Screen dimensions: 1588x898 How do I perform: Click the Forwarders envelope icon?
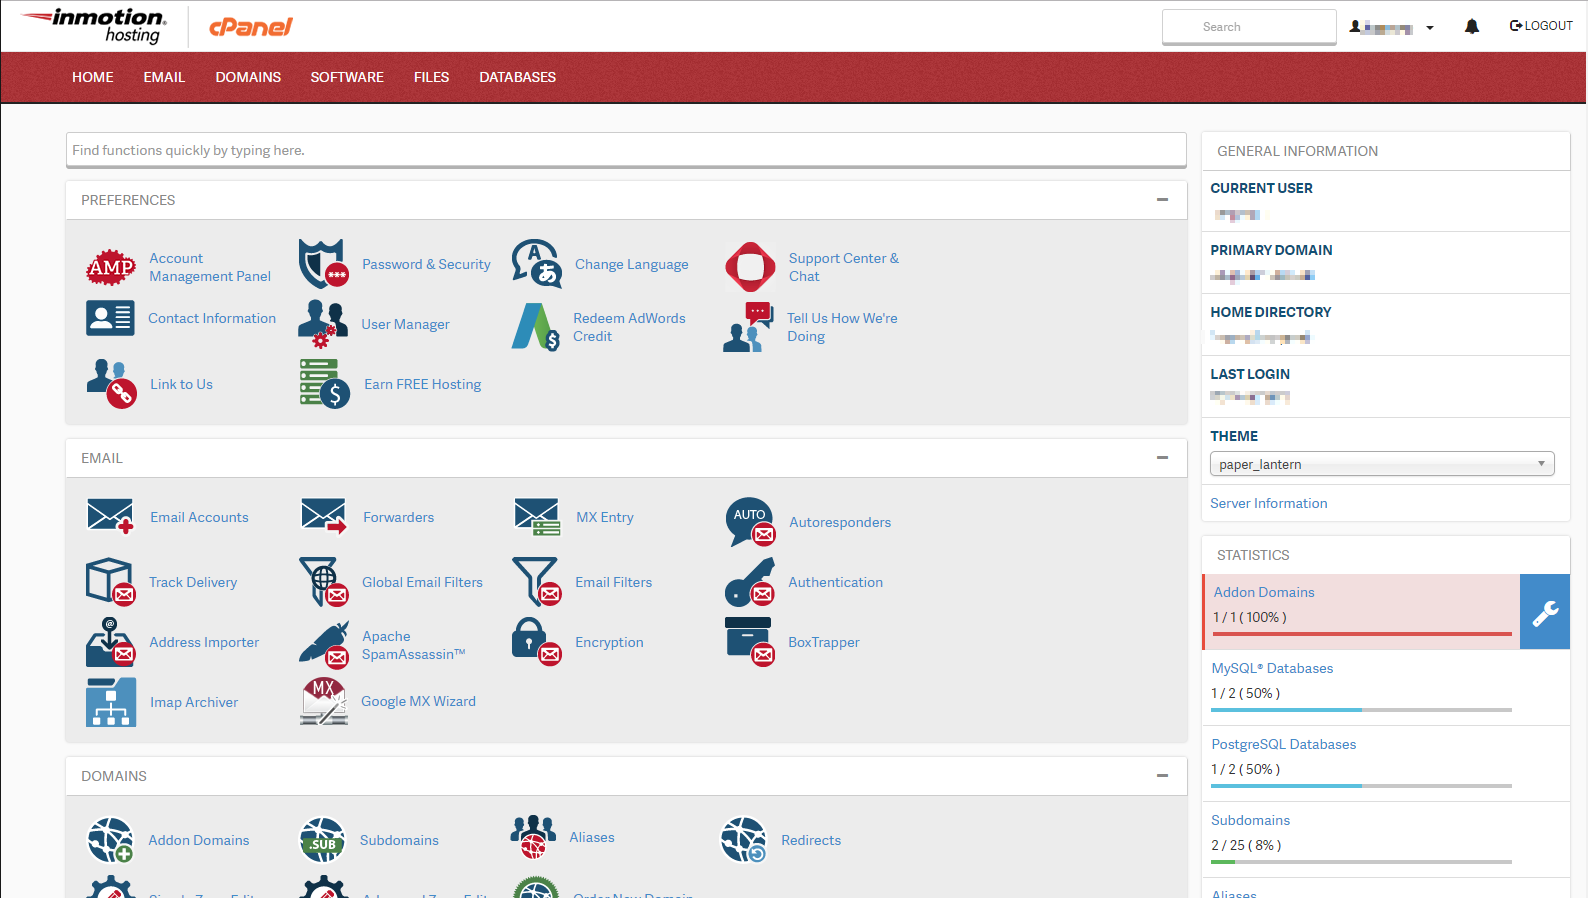click(323, 517)
